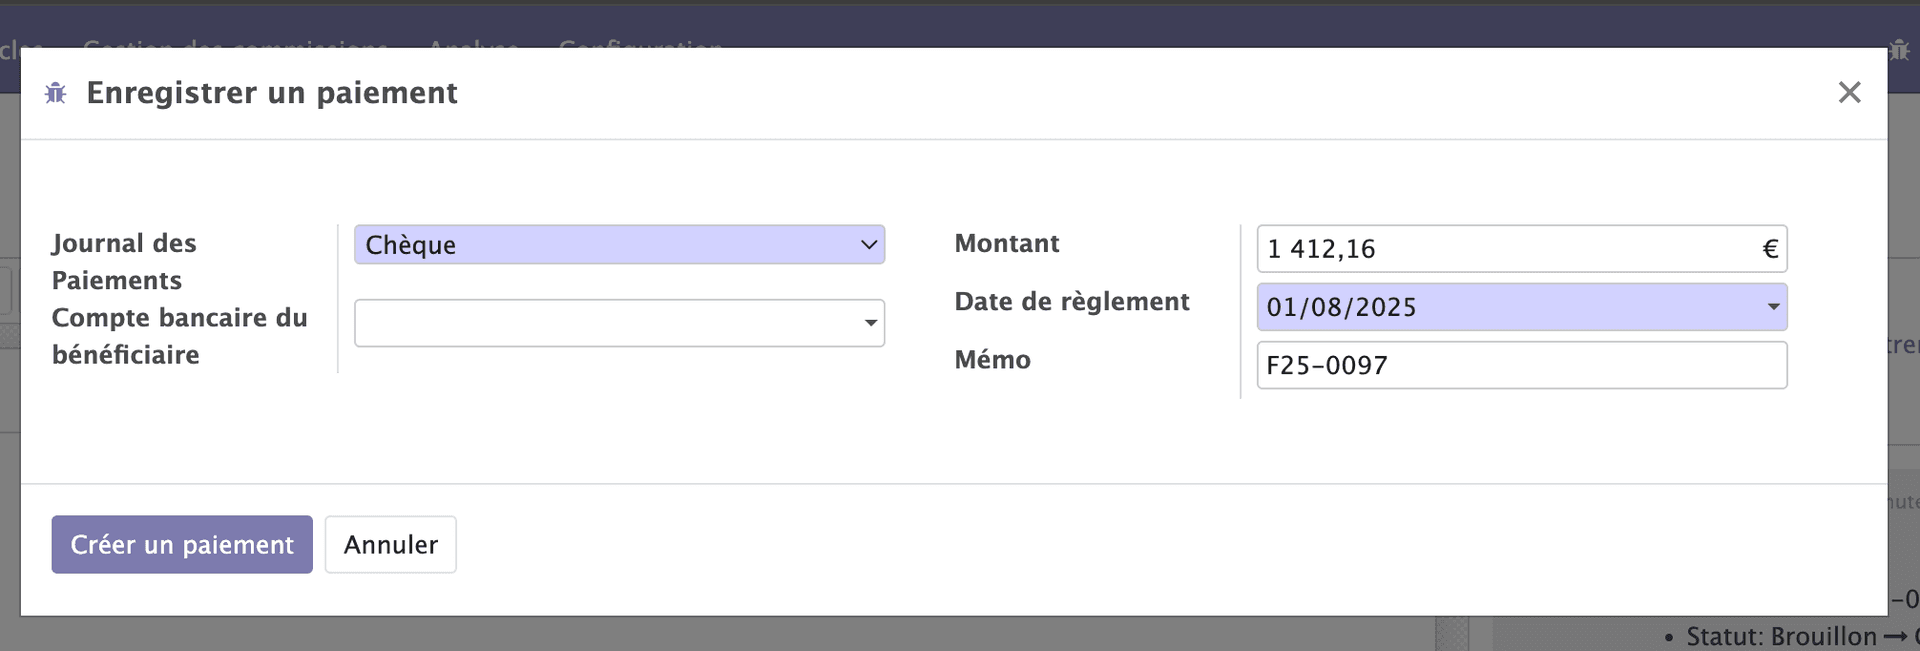
Task: Click the Date de règlement label
Action: pos(1071,301)
